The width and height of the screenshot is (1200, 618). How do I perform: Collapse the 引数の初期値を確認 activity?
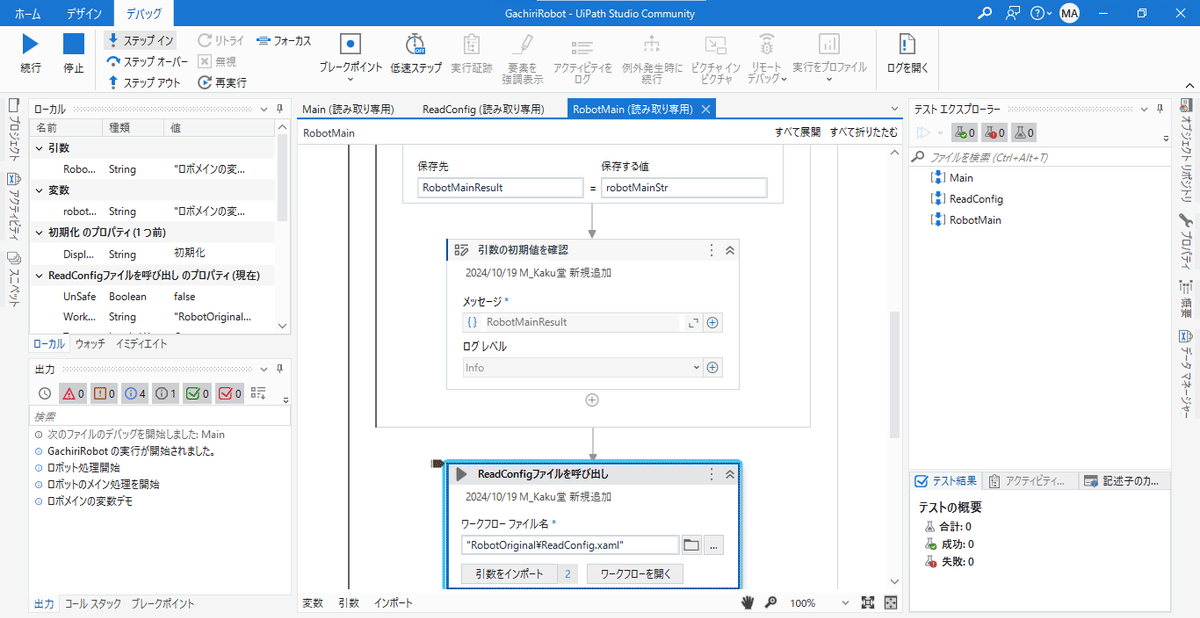click(729, 251)
